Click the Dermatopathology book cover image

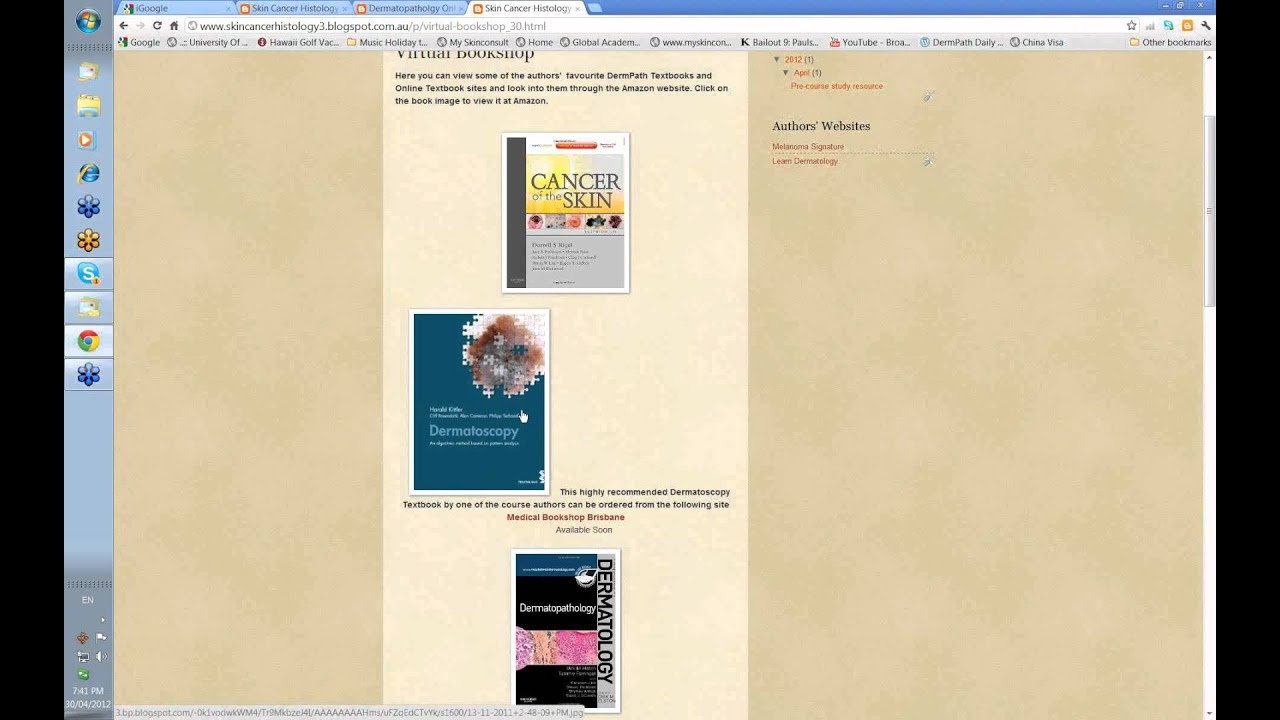(565, 630)
